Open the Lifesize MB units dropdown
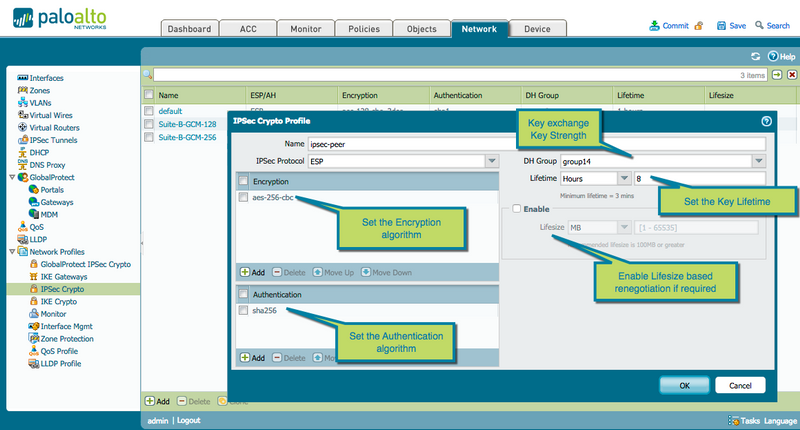The image size is (800, 430). (x=624, y=227)
